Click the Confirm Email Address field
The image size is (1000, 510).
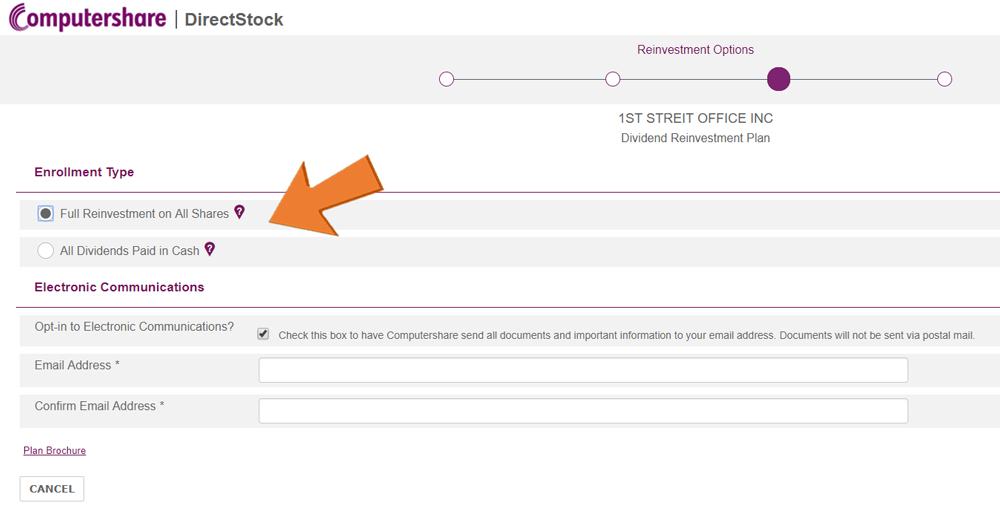[583, 411]
